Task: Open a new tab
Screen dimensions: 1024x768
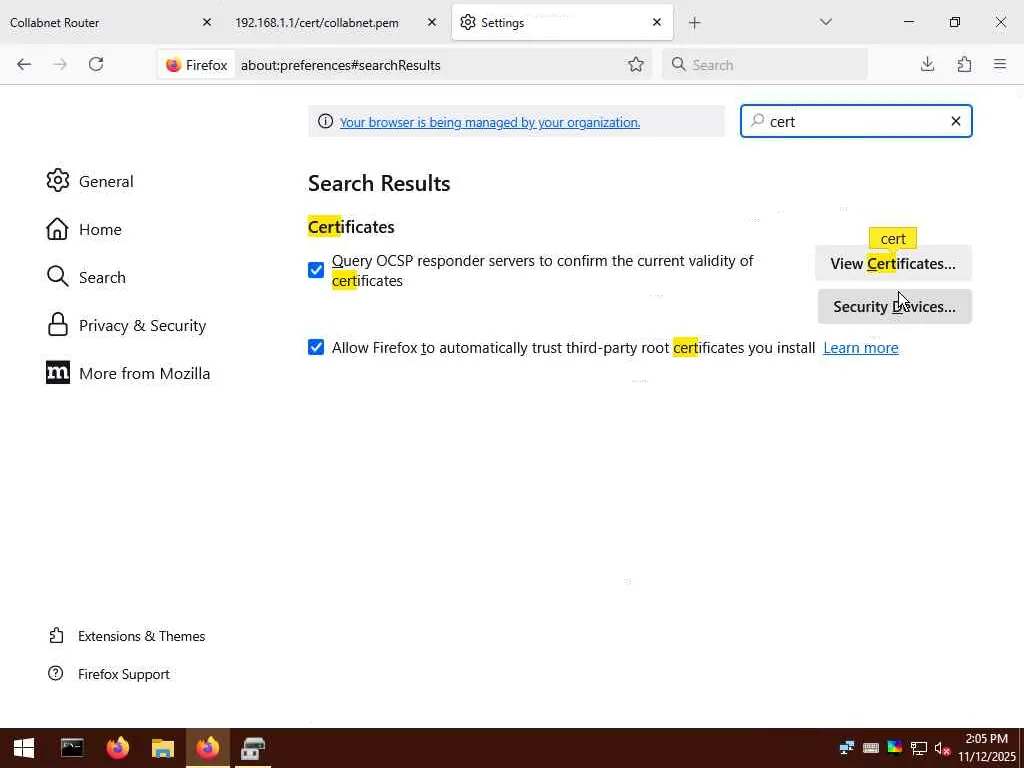Action: [694, 23]
